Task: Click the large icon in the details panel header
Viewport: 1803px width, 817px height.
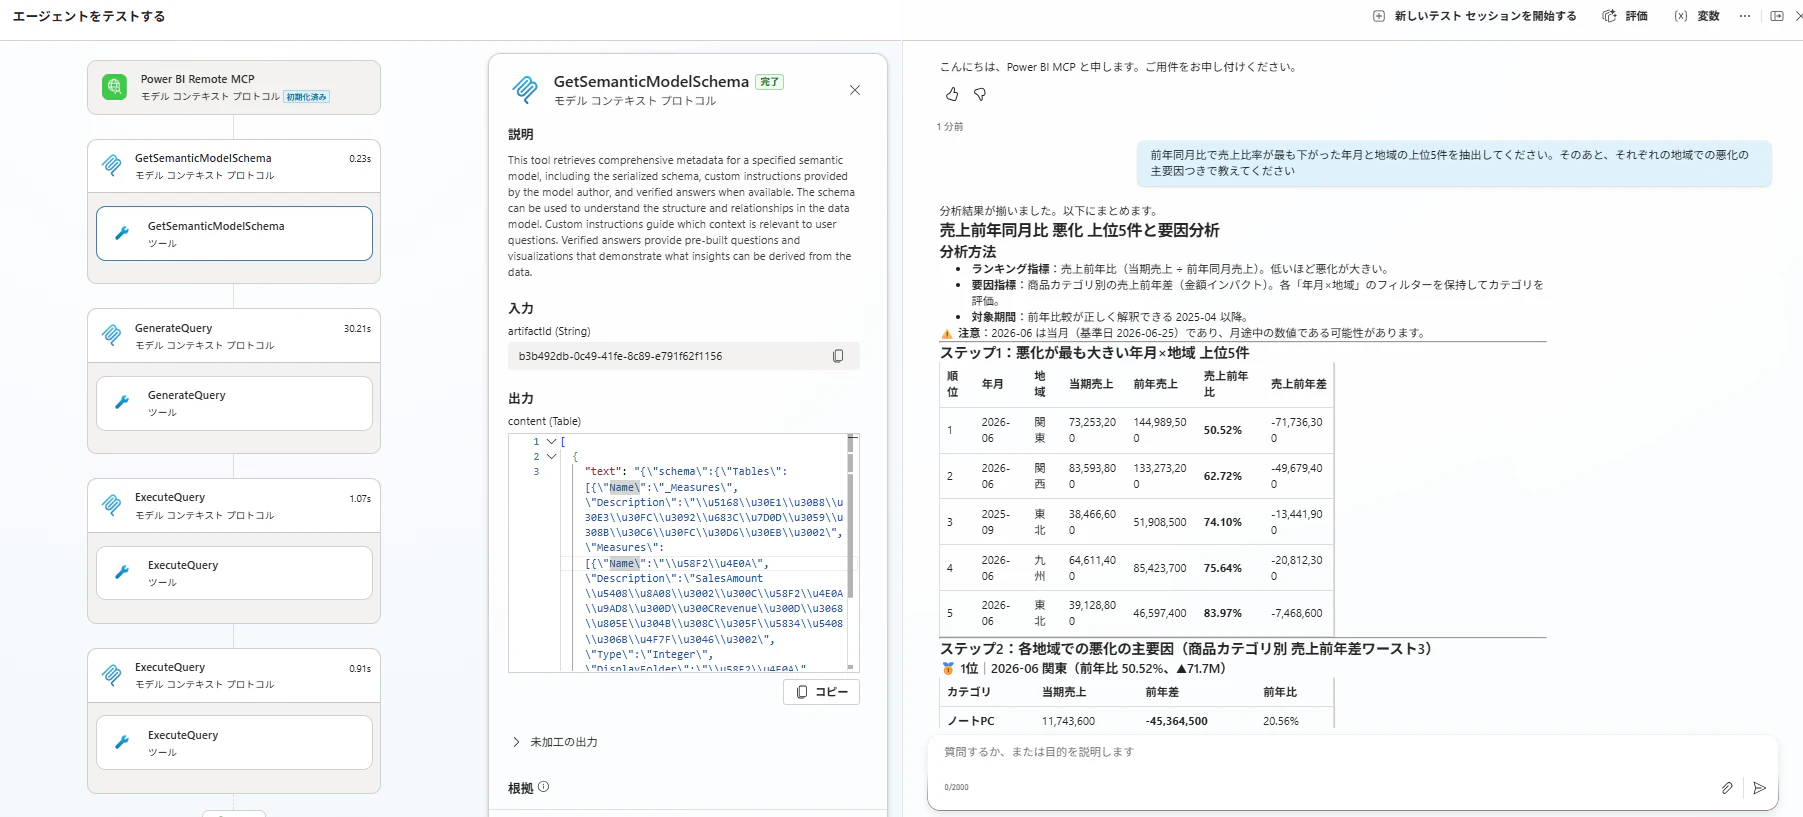Action: click(525, 89)
